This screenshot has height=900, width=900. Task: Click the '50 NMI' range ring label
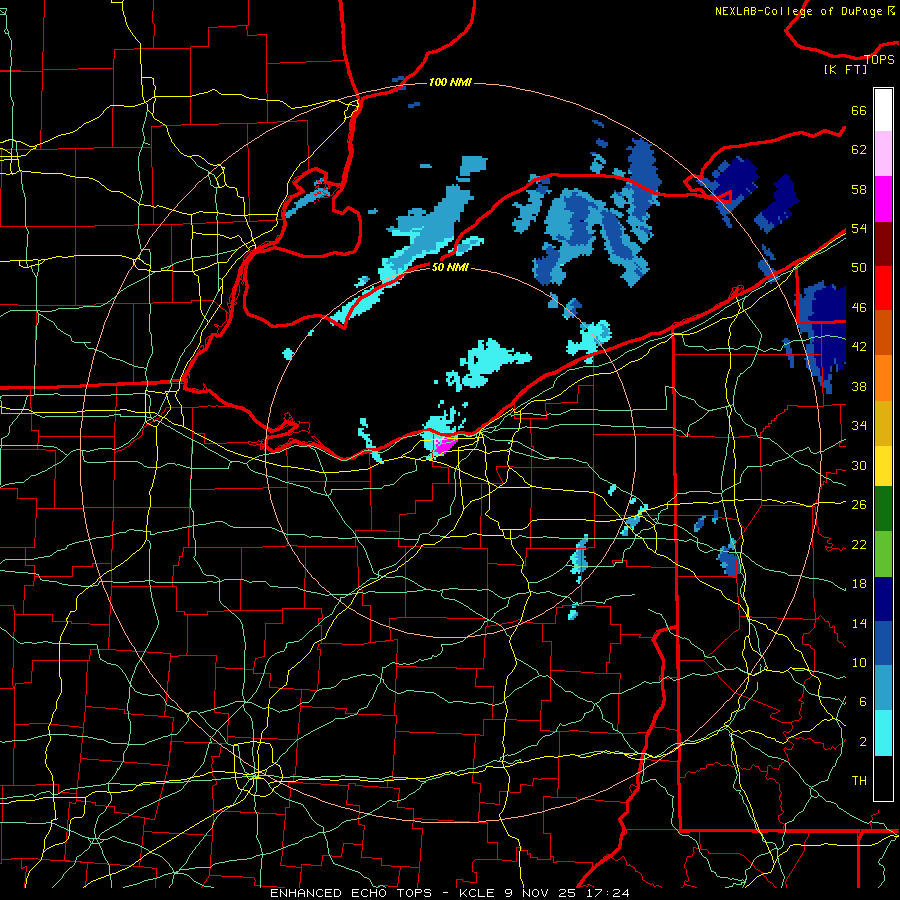click(x=450, y=267)
